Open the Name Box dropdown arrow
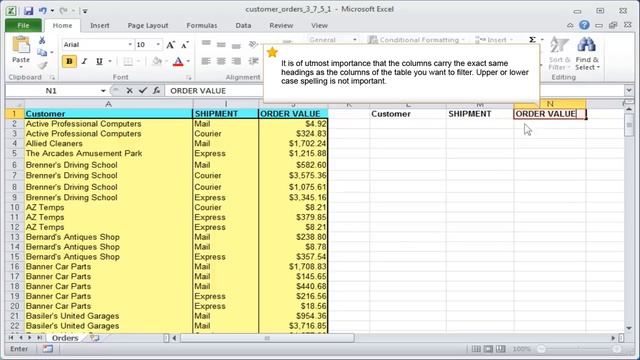This screenshot has height=360, width=640. pyautogui.click(x=103, y=91)
